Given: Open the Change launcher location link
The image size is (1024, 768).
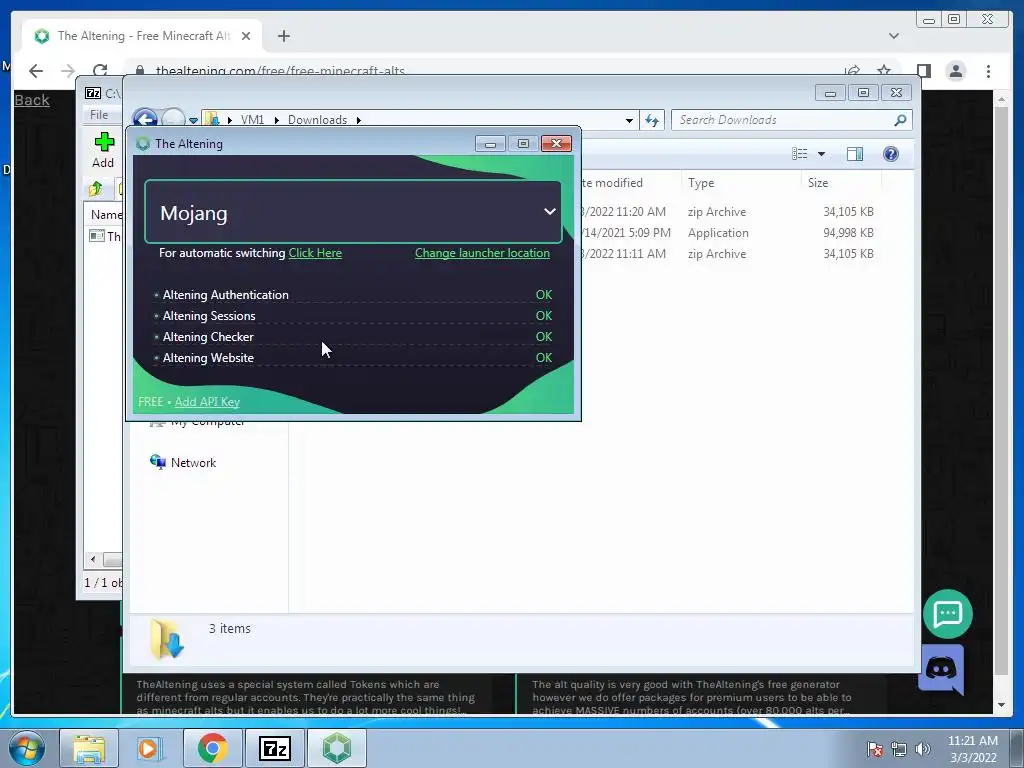Looking at the screenshot, I should (x=482, y=253).
